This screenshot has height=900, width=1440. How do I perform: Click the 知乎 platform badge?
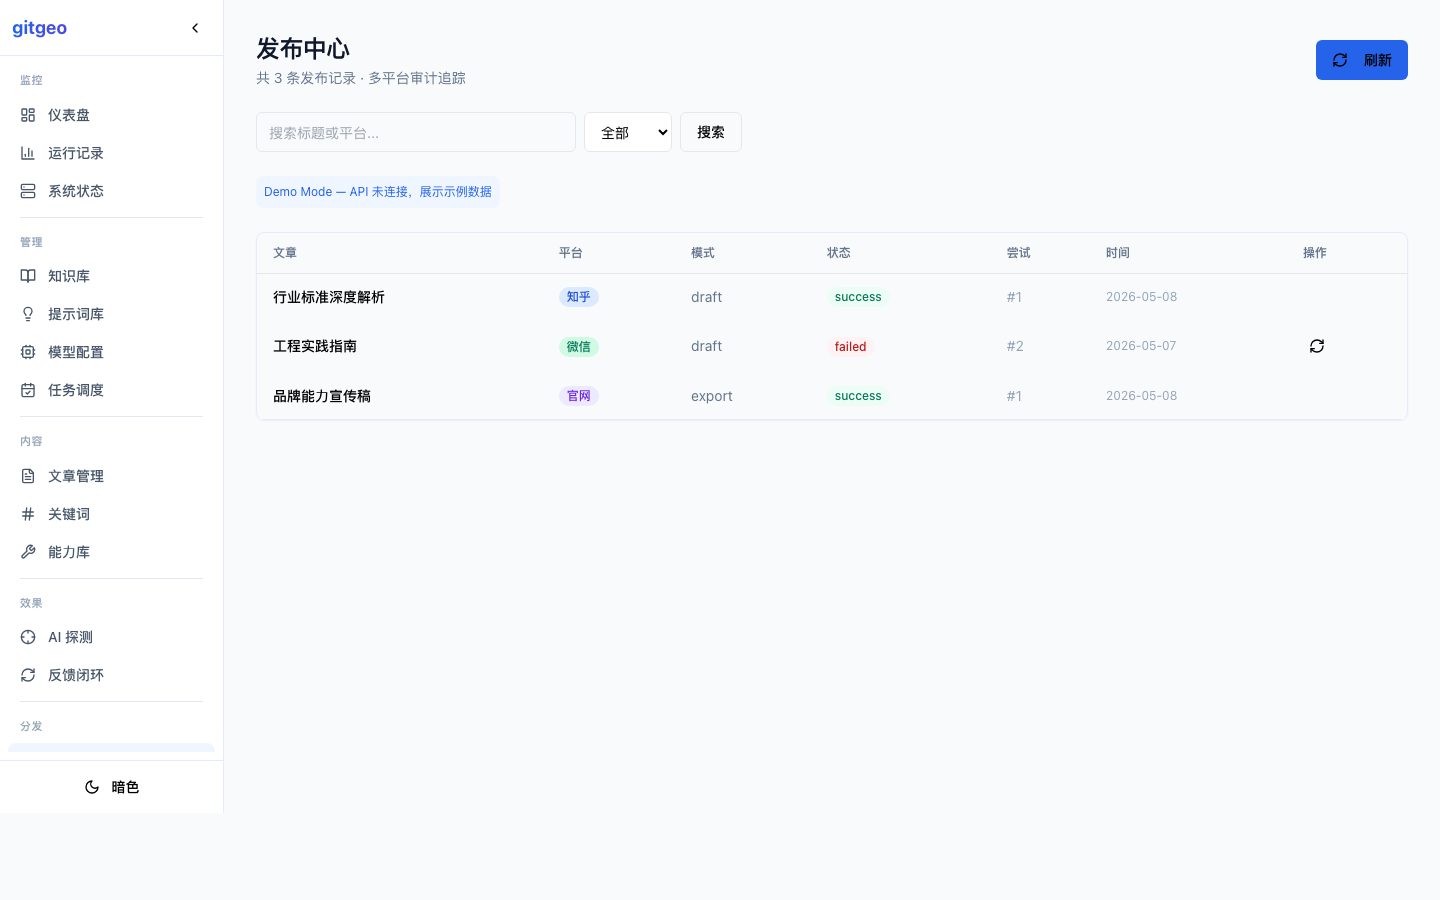[579, 297]
